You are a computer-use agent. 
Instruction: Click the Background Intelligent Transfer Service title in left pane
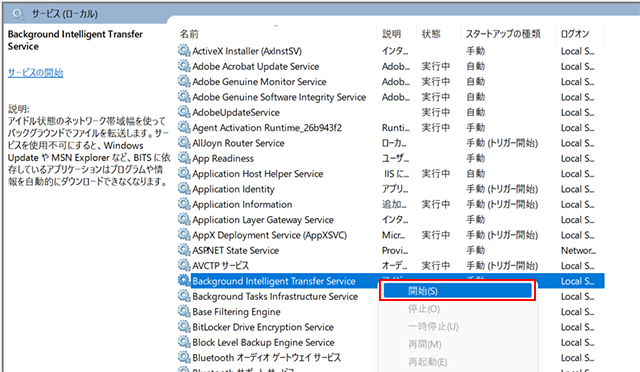pos(75,40)
